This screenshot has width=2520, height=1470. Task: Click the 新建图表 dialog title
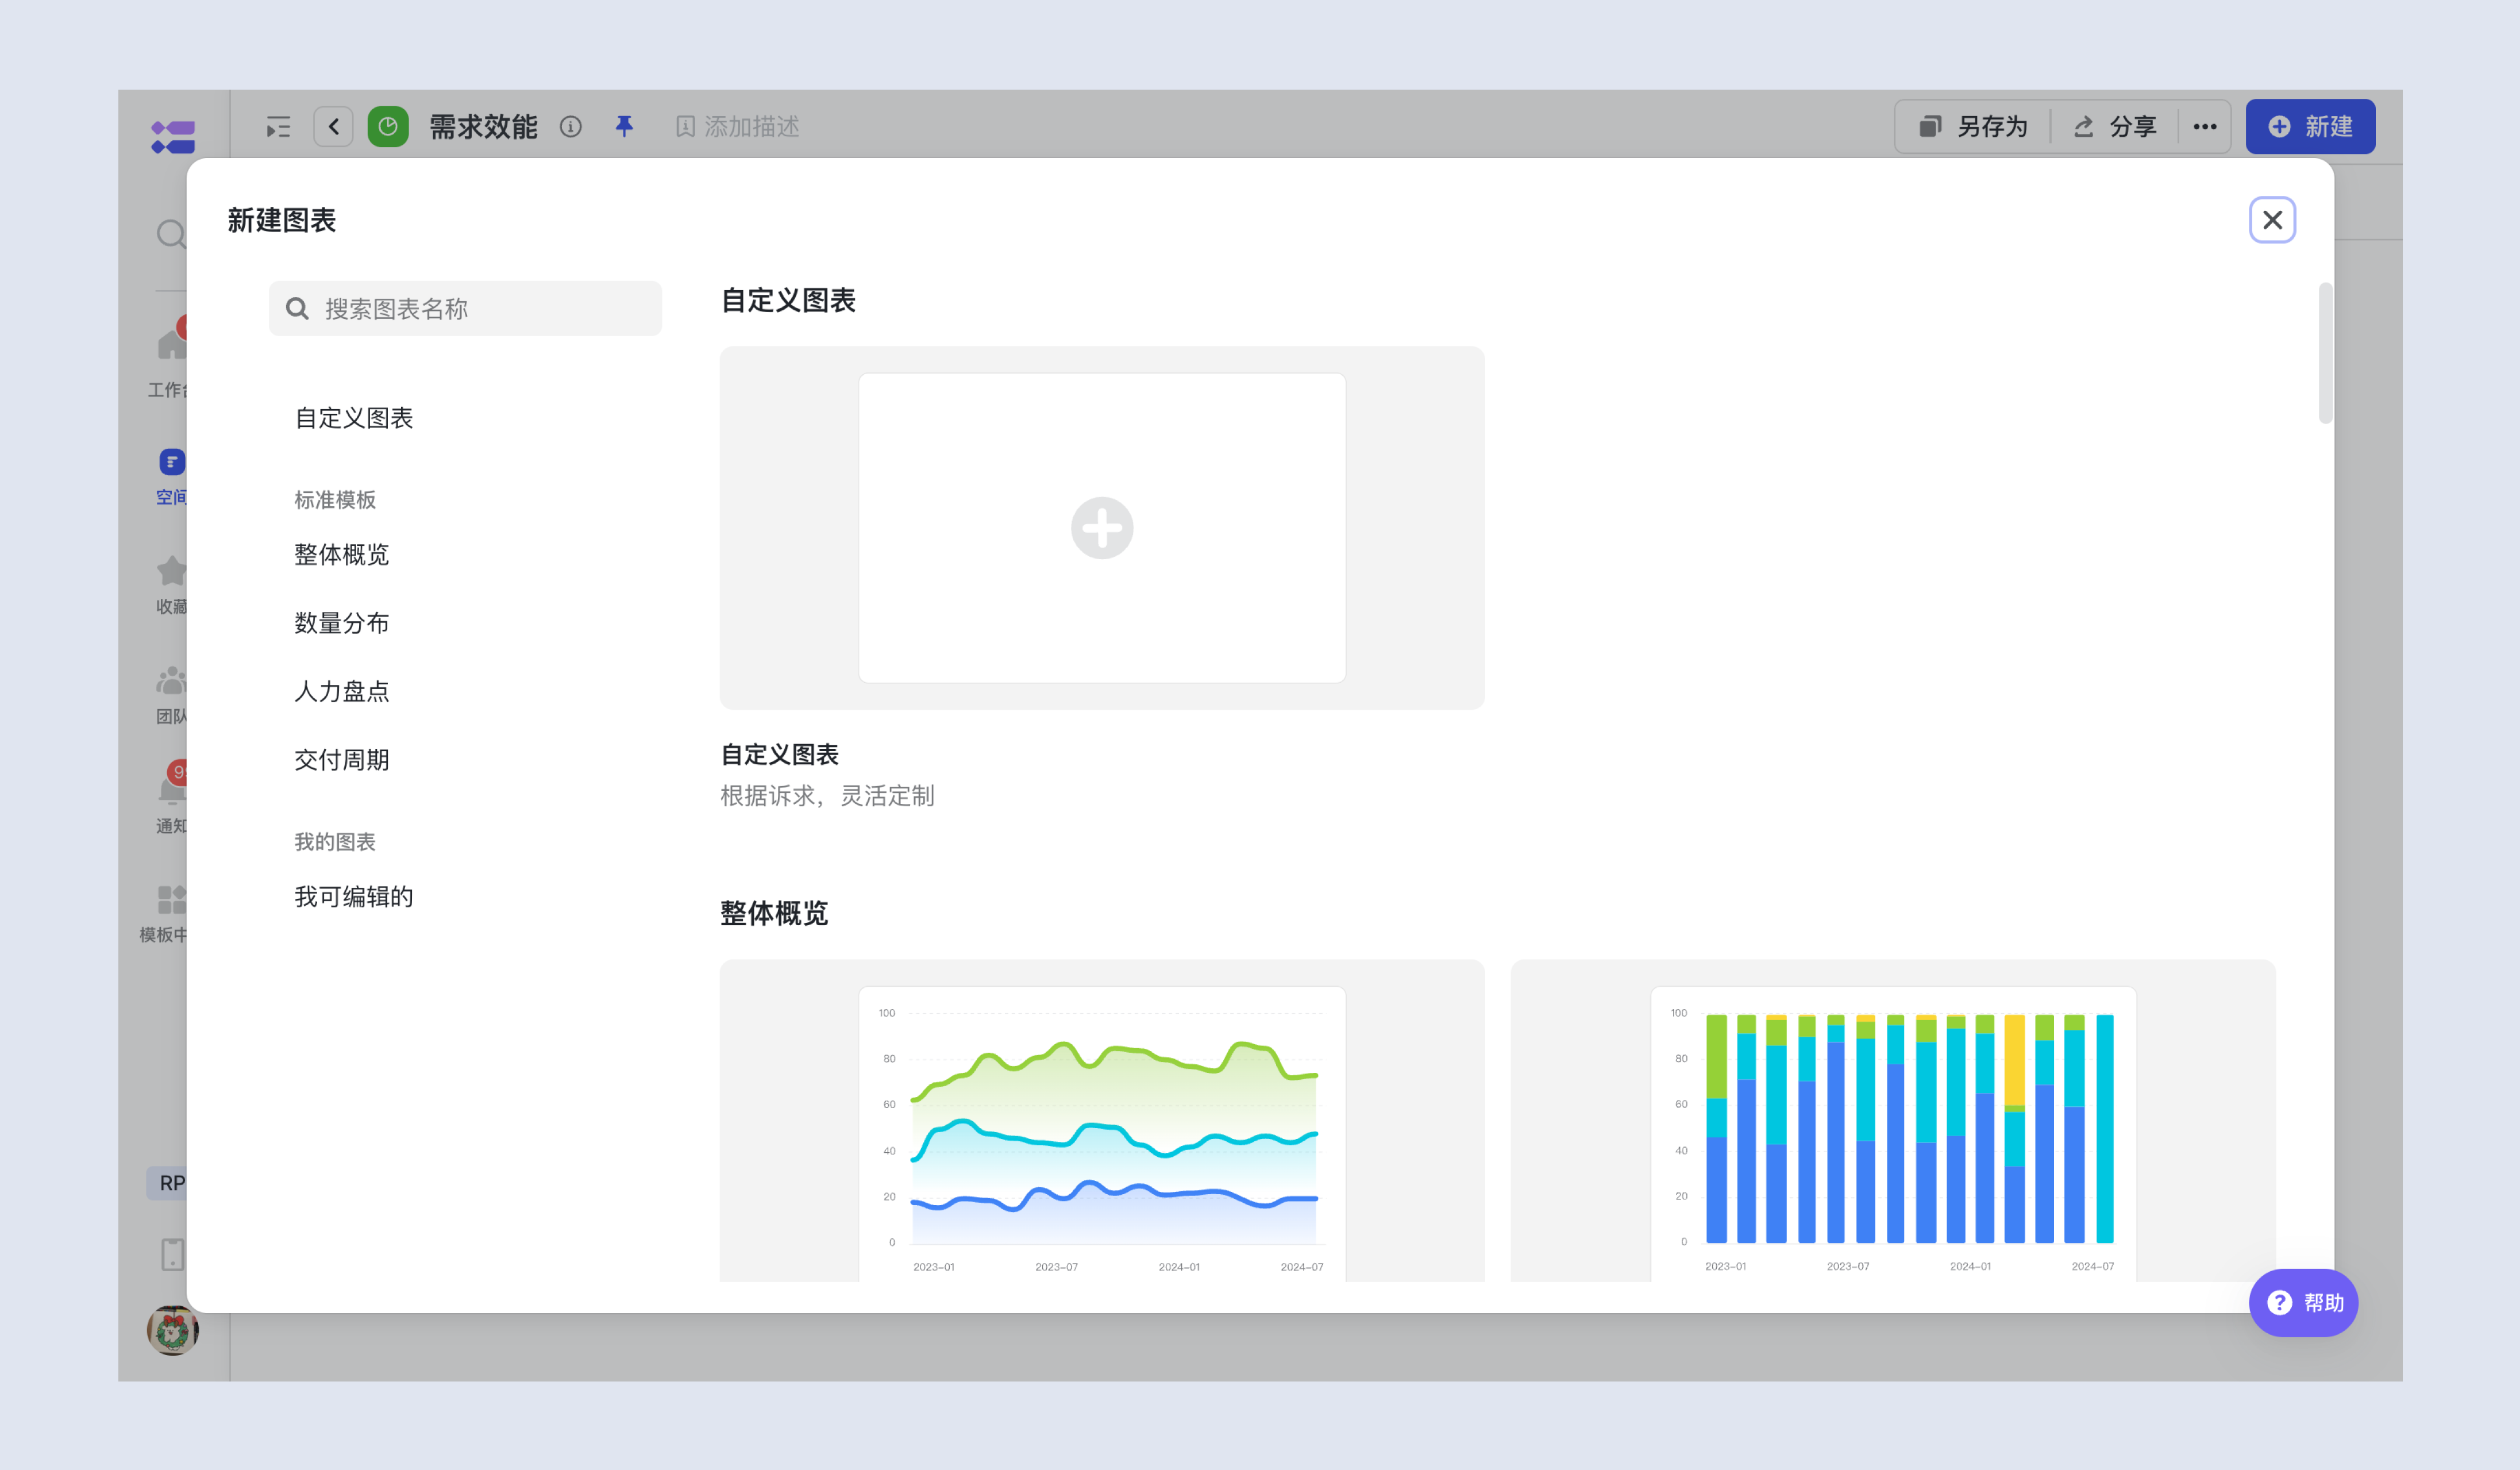(282, 220)
